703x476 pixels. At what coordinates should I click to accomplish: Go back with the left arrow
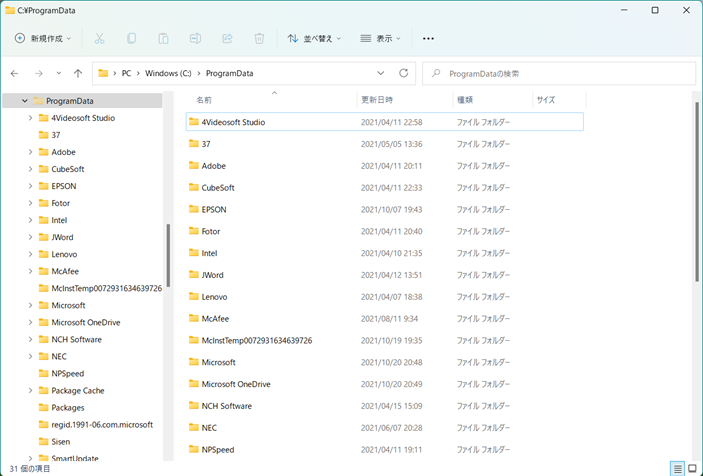pyautogui.click(x=15, y=74)
